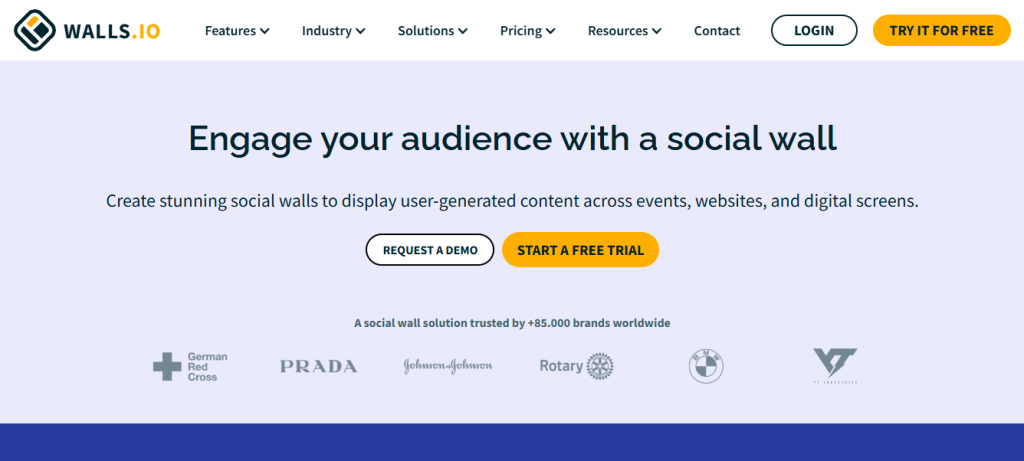Click the PRADA brand logo
The width and height of the screenshot is (1024, 461).
tap(319, 366)
